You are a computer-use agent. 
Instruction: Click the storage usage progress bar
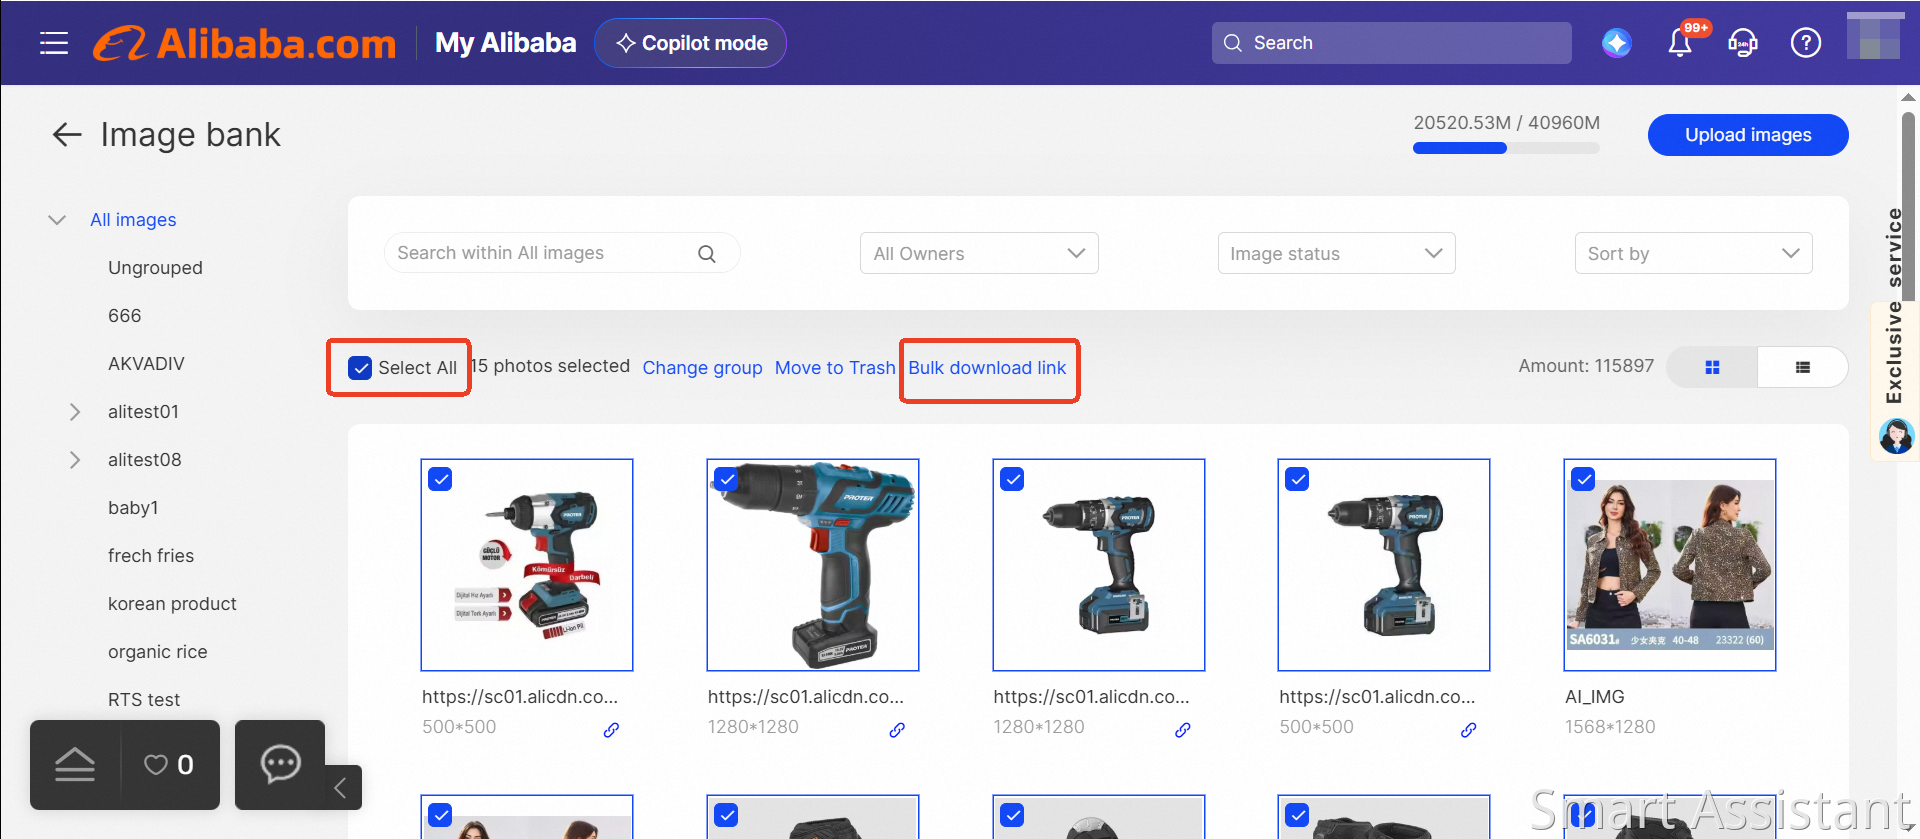(x=1506, y=148)
